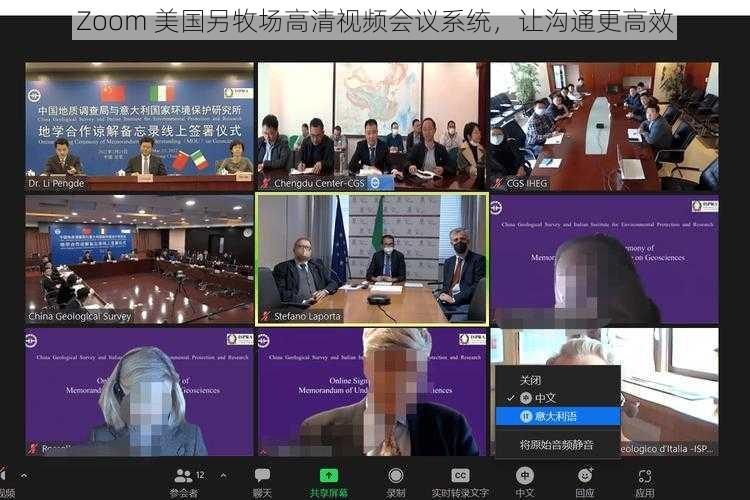Select CGS IHEG video tile

pyautogui.click(x=604, y=127)
